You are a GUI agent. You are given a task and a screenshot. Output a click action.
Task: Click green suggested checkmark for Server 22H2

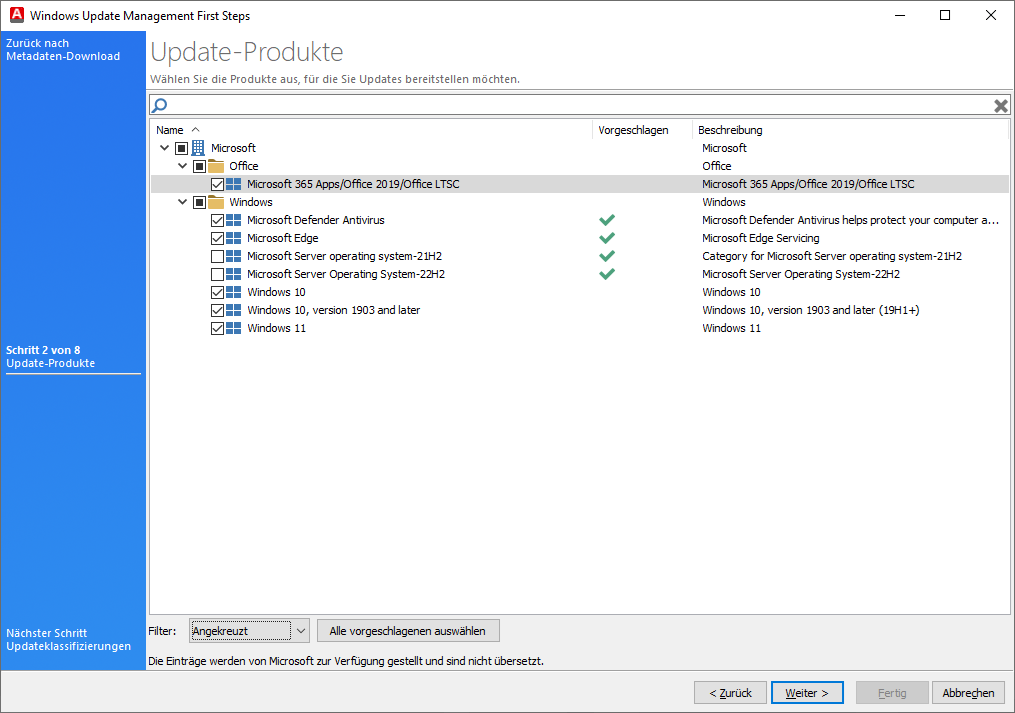(x=607, y=275)
